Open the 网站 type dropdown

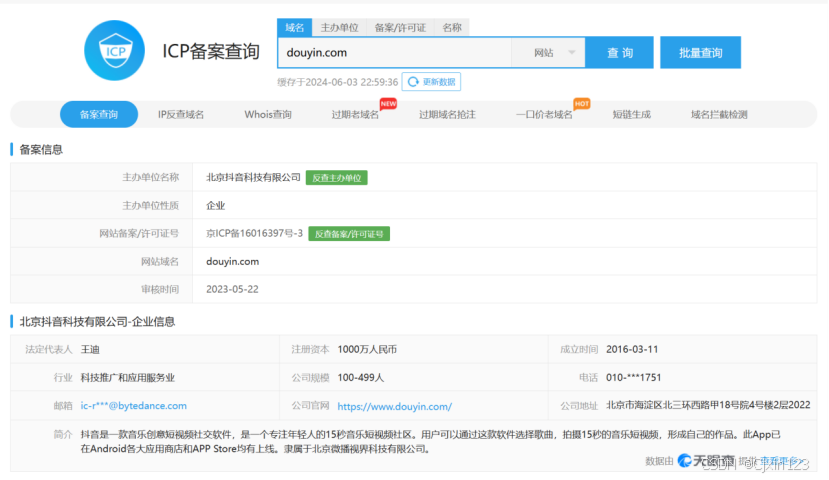click(549, 53)
